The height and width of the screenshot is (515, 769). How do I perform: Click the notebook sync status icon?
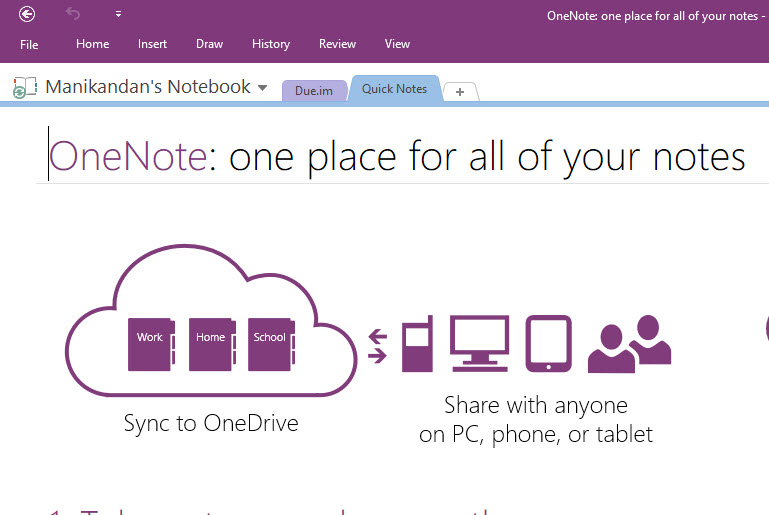pyautogui.click(x=25, y=88)
